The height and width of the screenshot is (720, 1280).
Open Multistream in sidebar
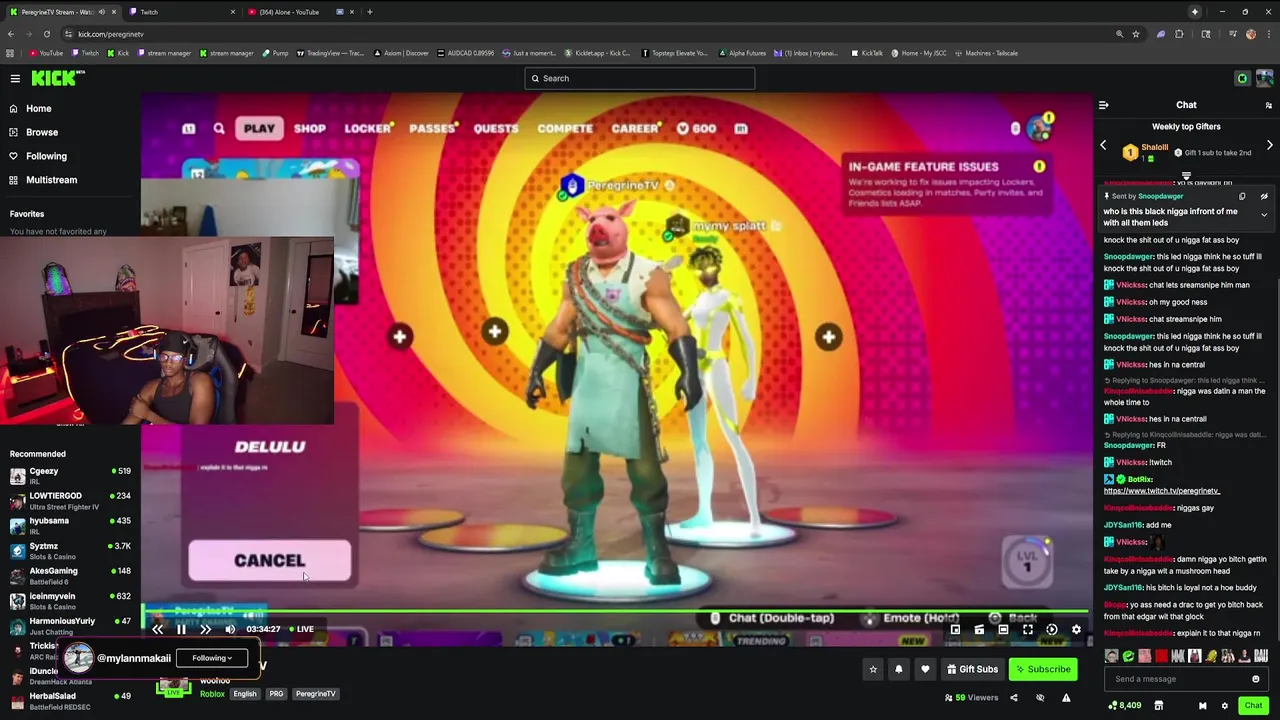(x=51, y=180)
